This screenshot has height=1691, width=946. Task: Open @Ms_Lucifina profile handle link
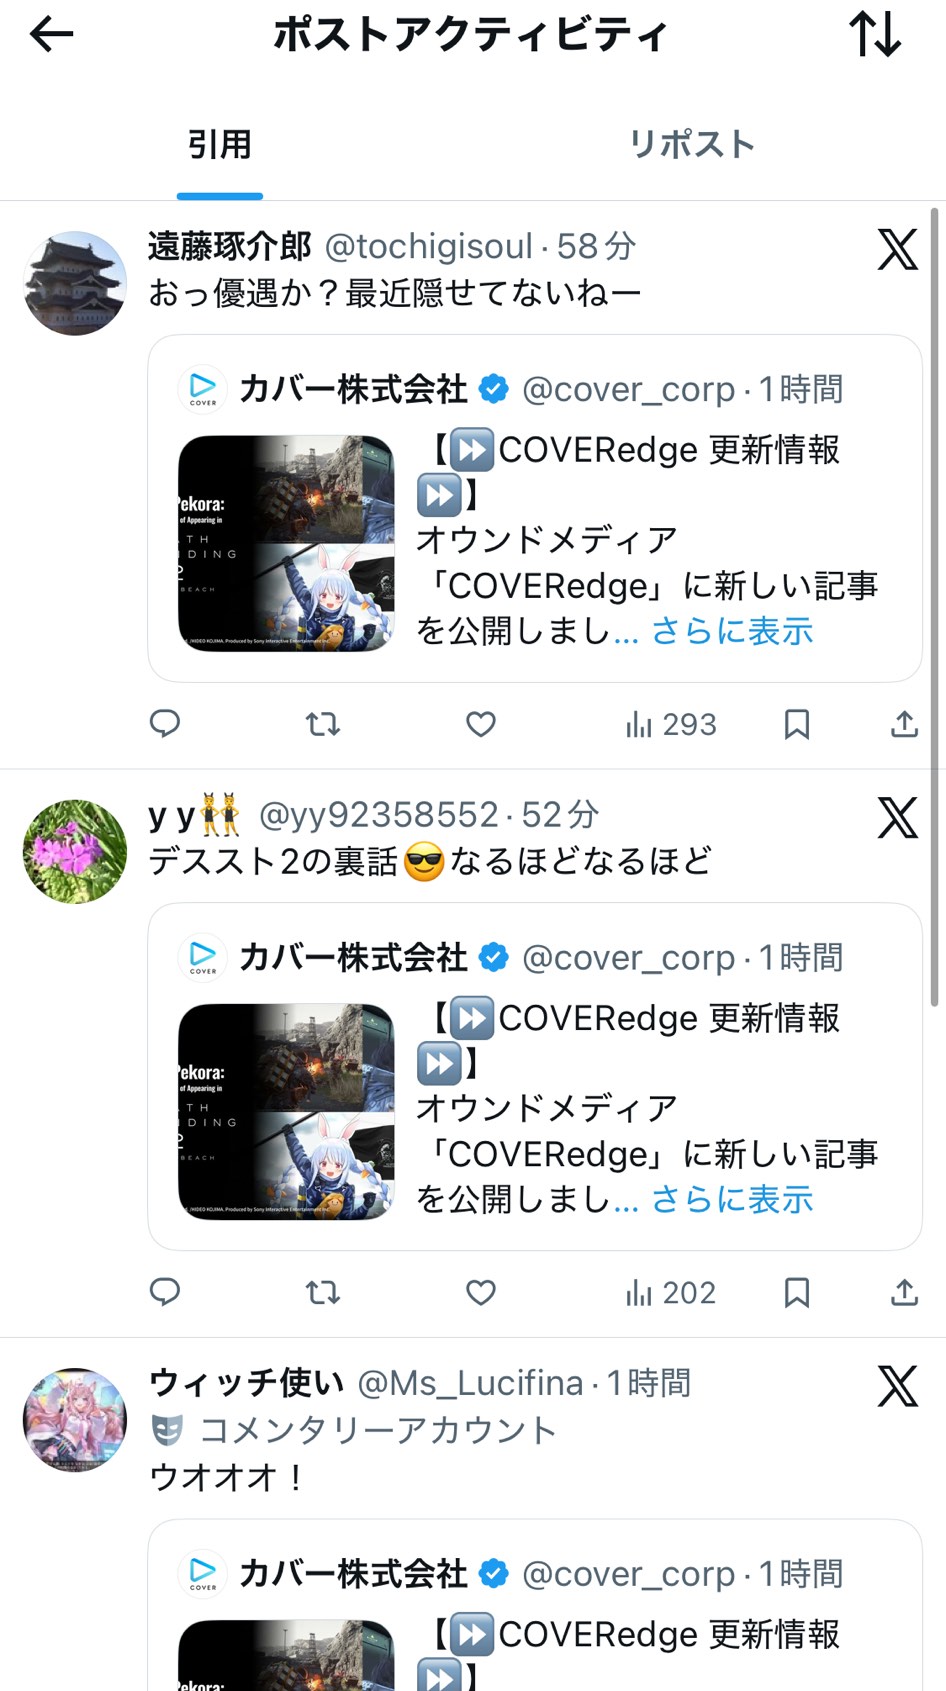(x=470, y=1383)
